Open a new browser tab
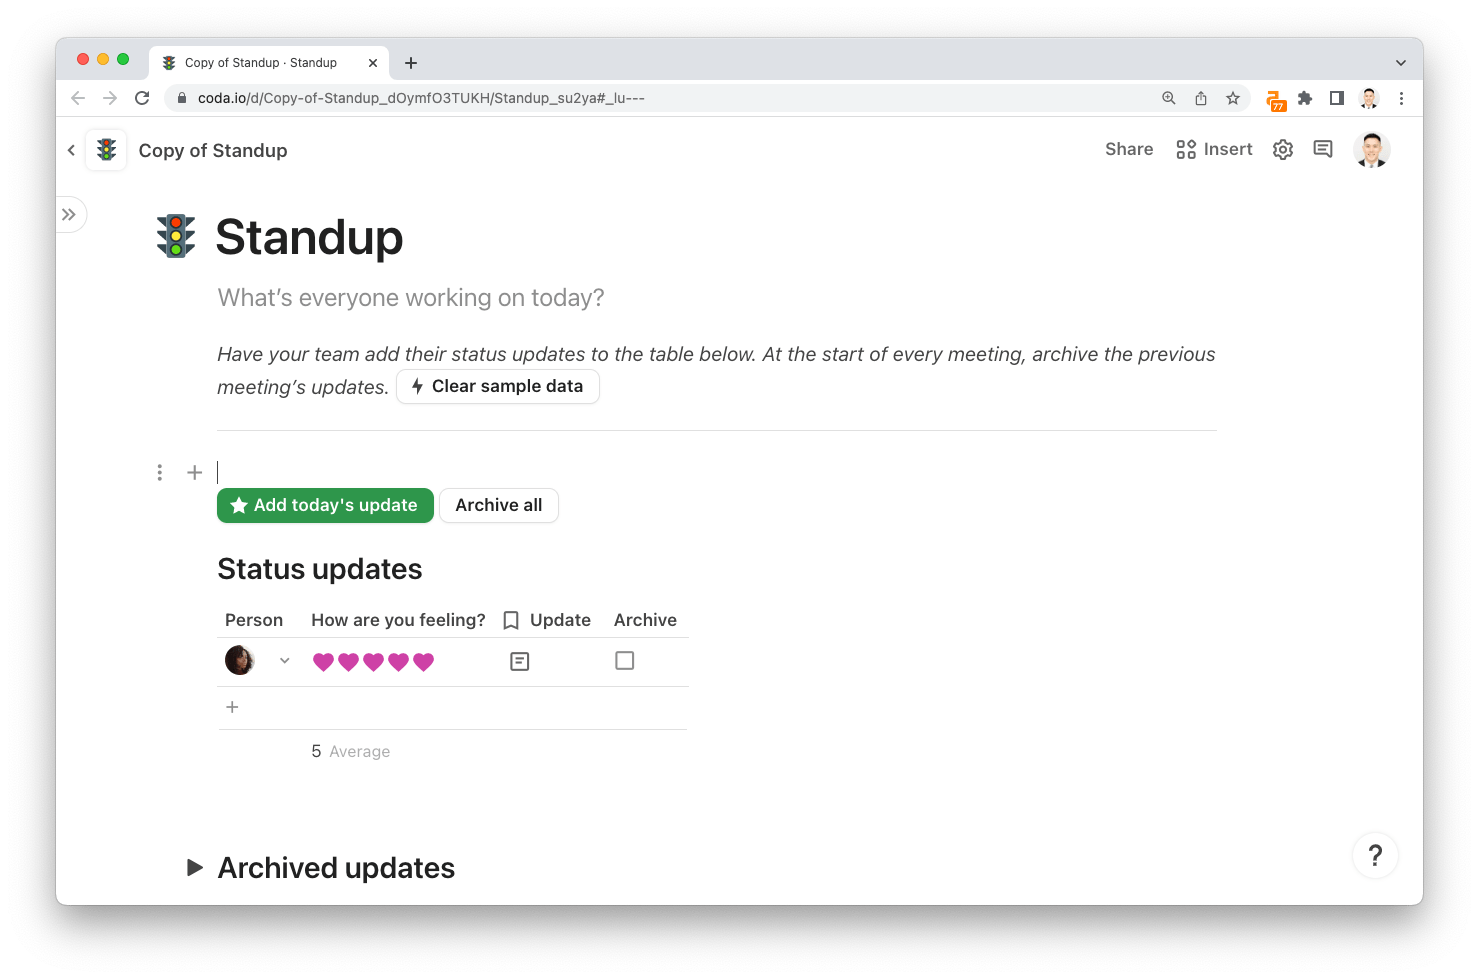Image resolution: width=1479 pixels, height=979 pixels. [411, 63]
